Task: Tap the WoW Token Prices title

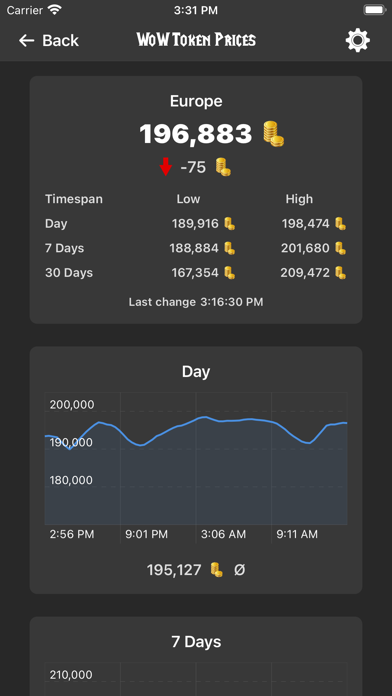Action: pos(196,40)
